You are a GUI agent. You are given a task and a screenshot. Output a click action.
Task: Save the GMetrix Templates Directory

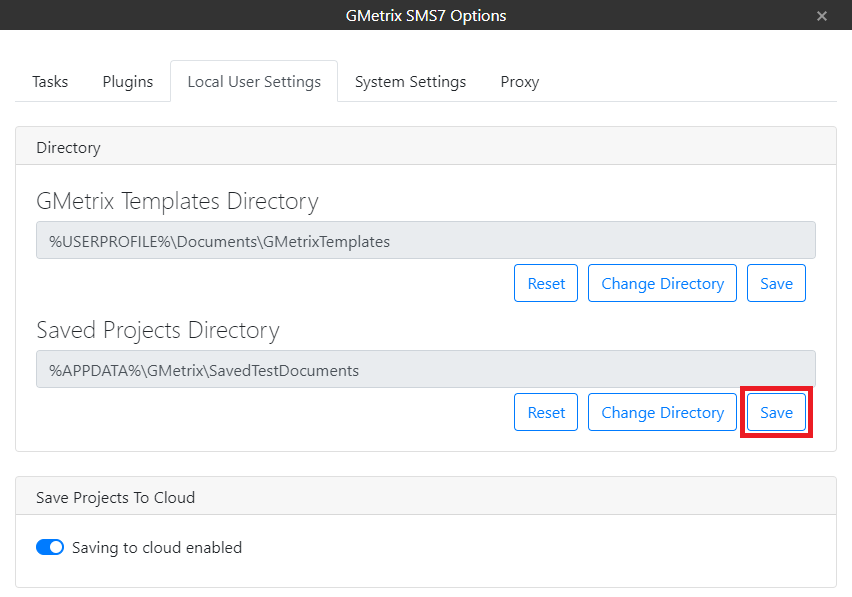pyautogui.click(x=776, y=283)
